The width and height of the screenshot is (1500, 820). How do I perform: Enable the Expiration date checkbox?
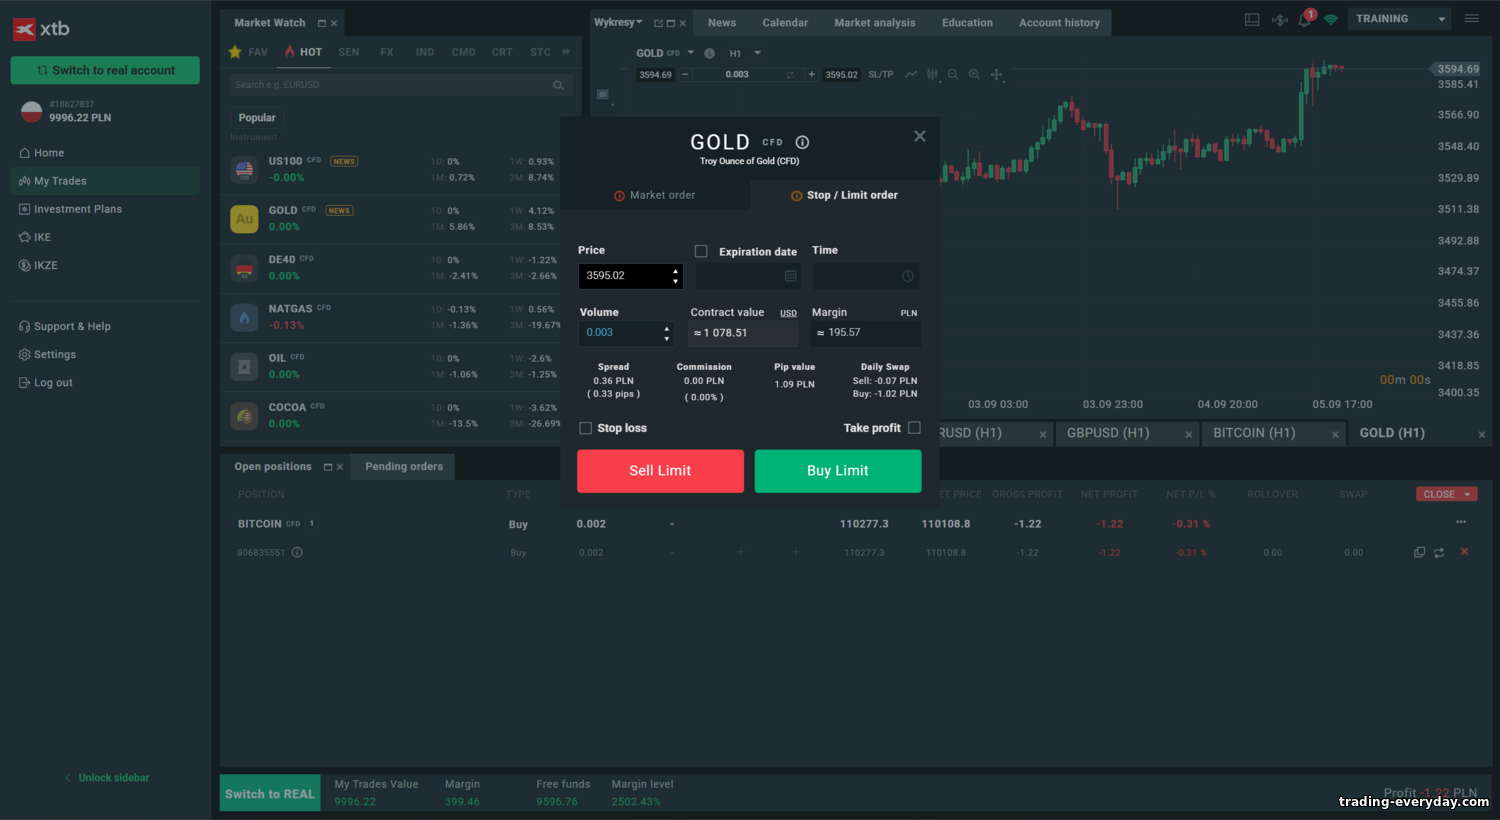click(701, 251)
